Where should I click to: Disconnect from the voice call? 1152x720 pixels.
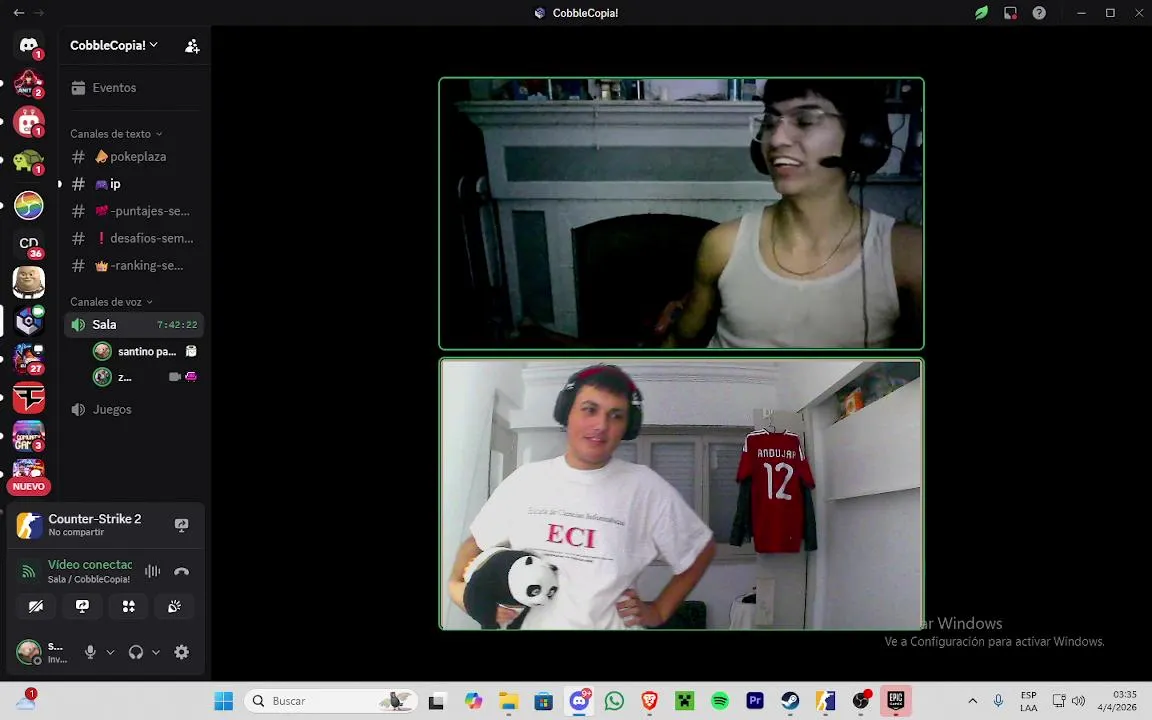[x=181, y=571]
